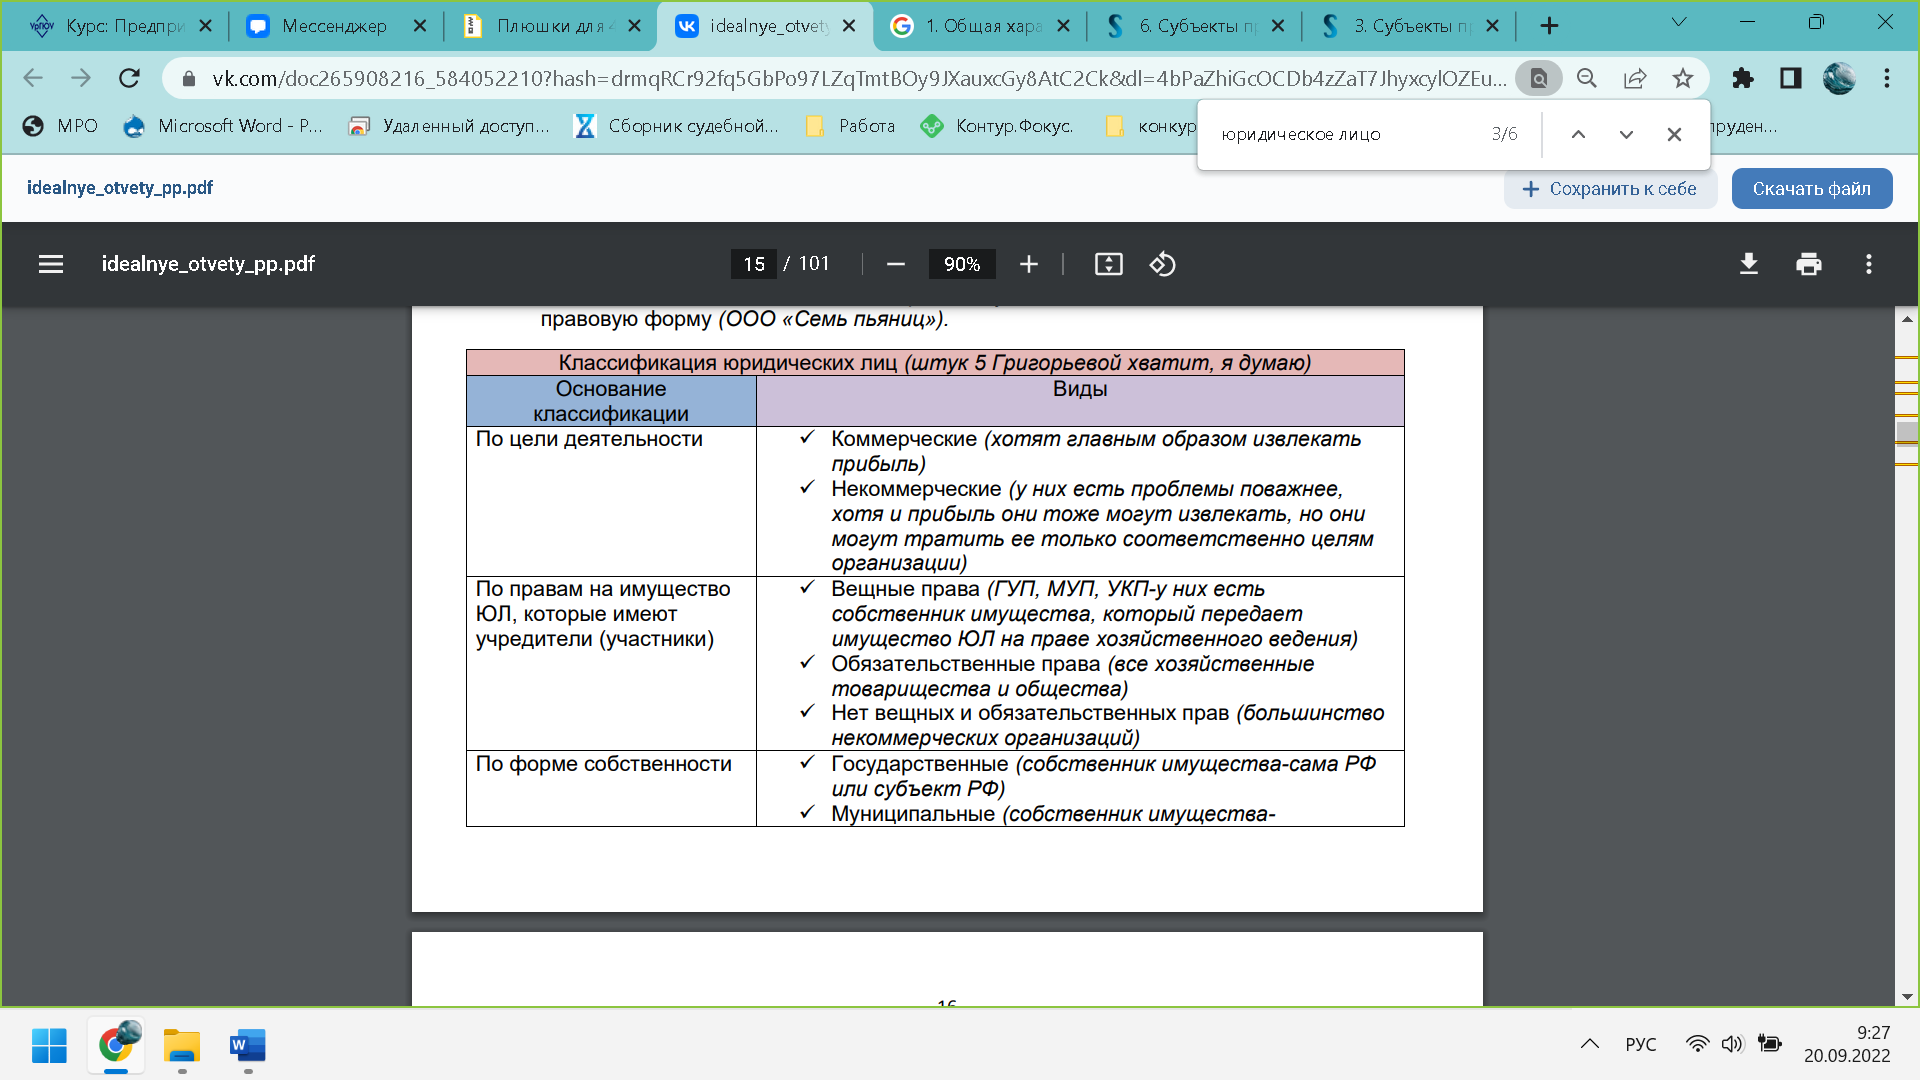
Task: Switch input language РУС
Action: tap(1641, 1045)
